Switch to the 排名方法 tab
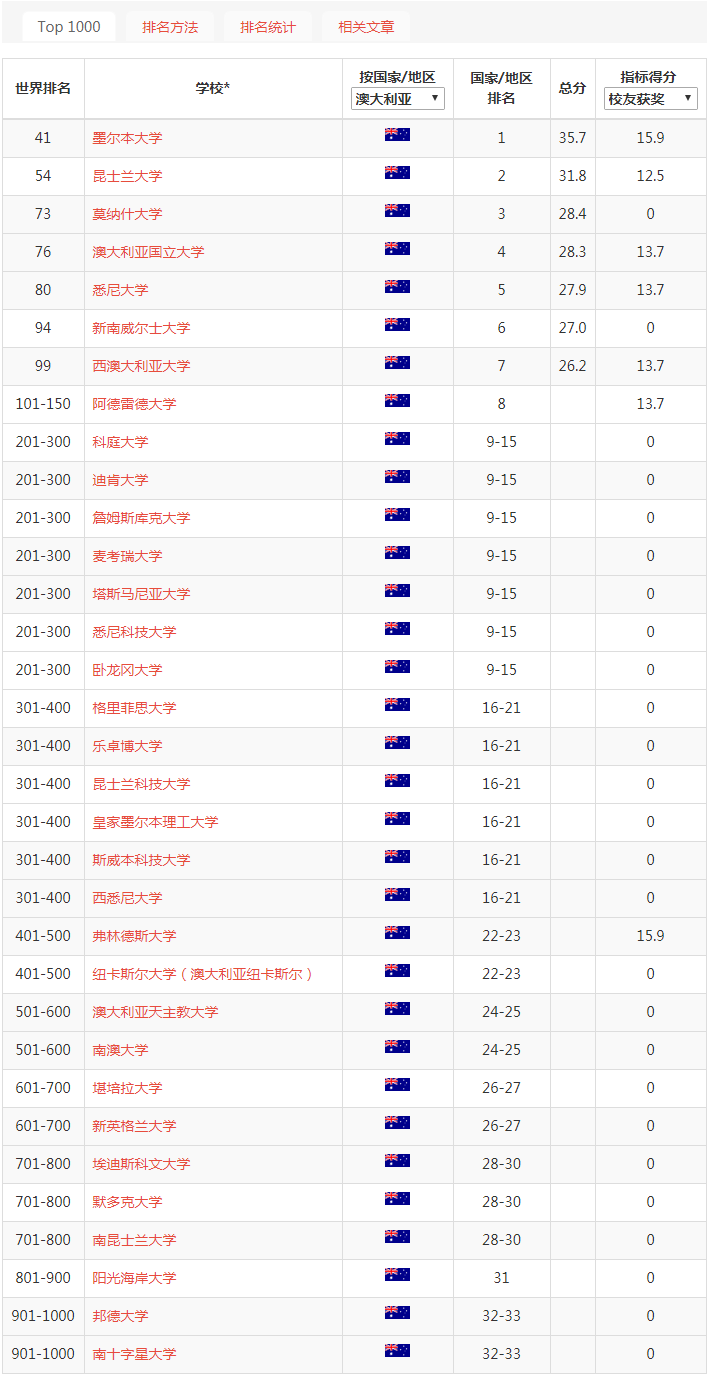 click(170, 27)
